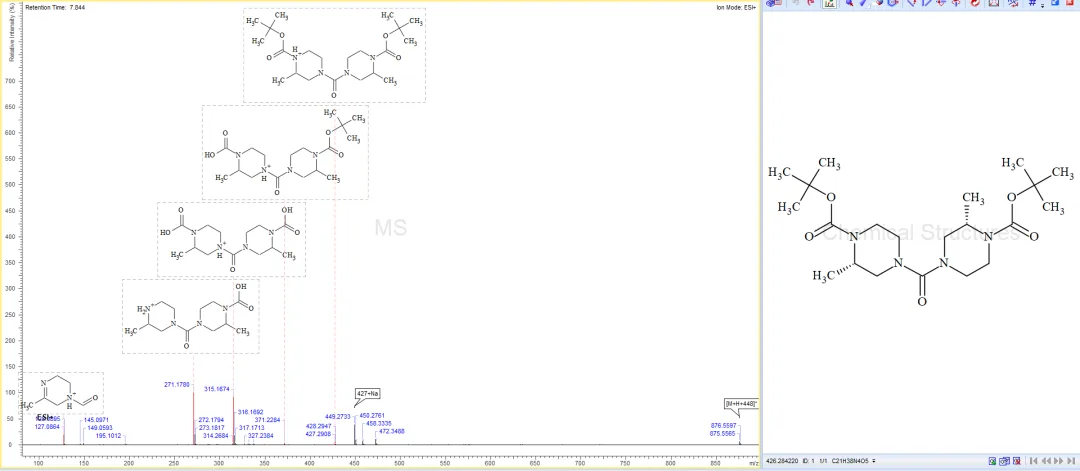Click peak label 875.5565
The image size is (1080, 471).
coord(723,433)
